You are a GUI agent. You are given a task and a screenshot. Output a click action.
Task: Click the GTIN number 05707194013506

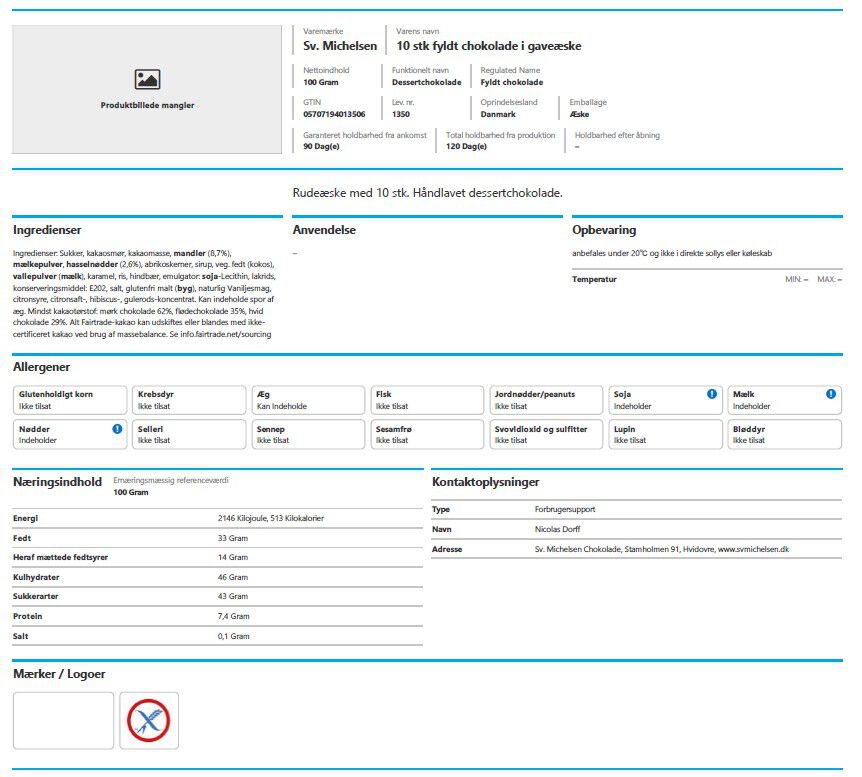point(334,114)
